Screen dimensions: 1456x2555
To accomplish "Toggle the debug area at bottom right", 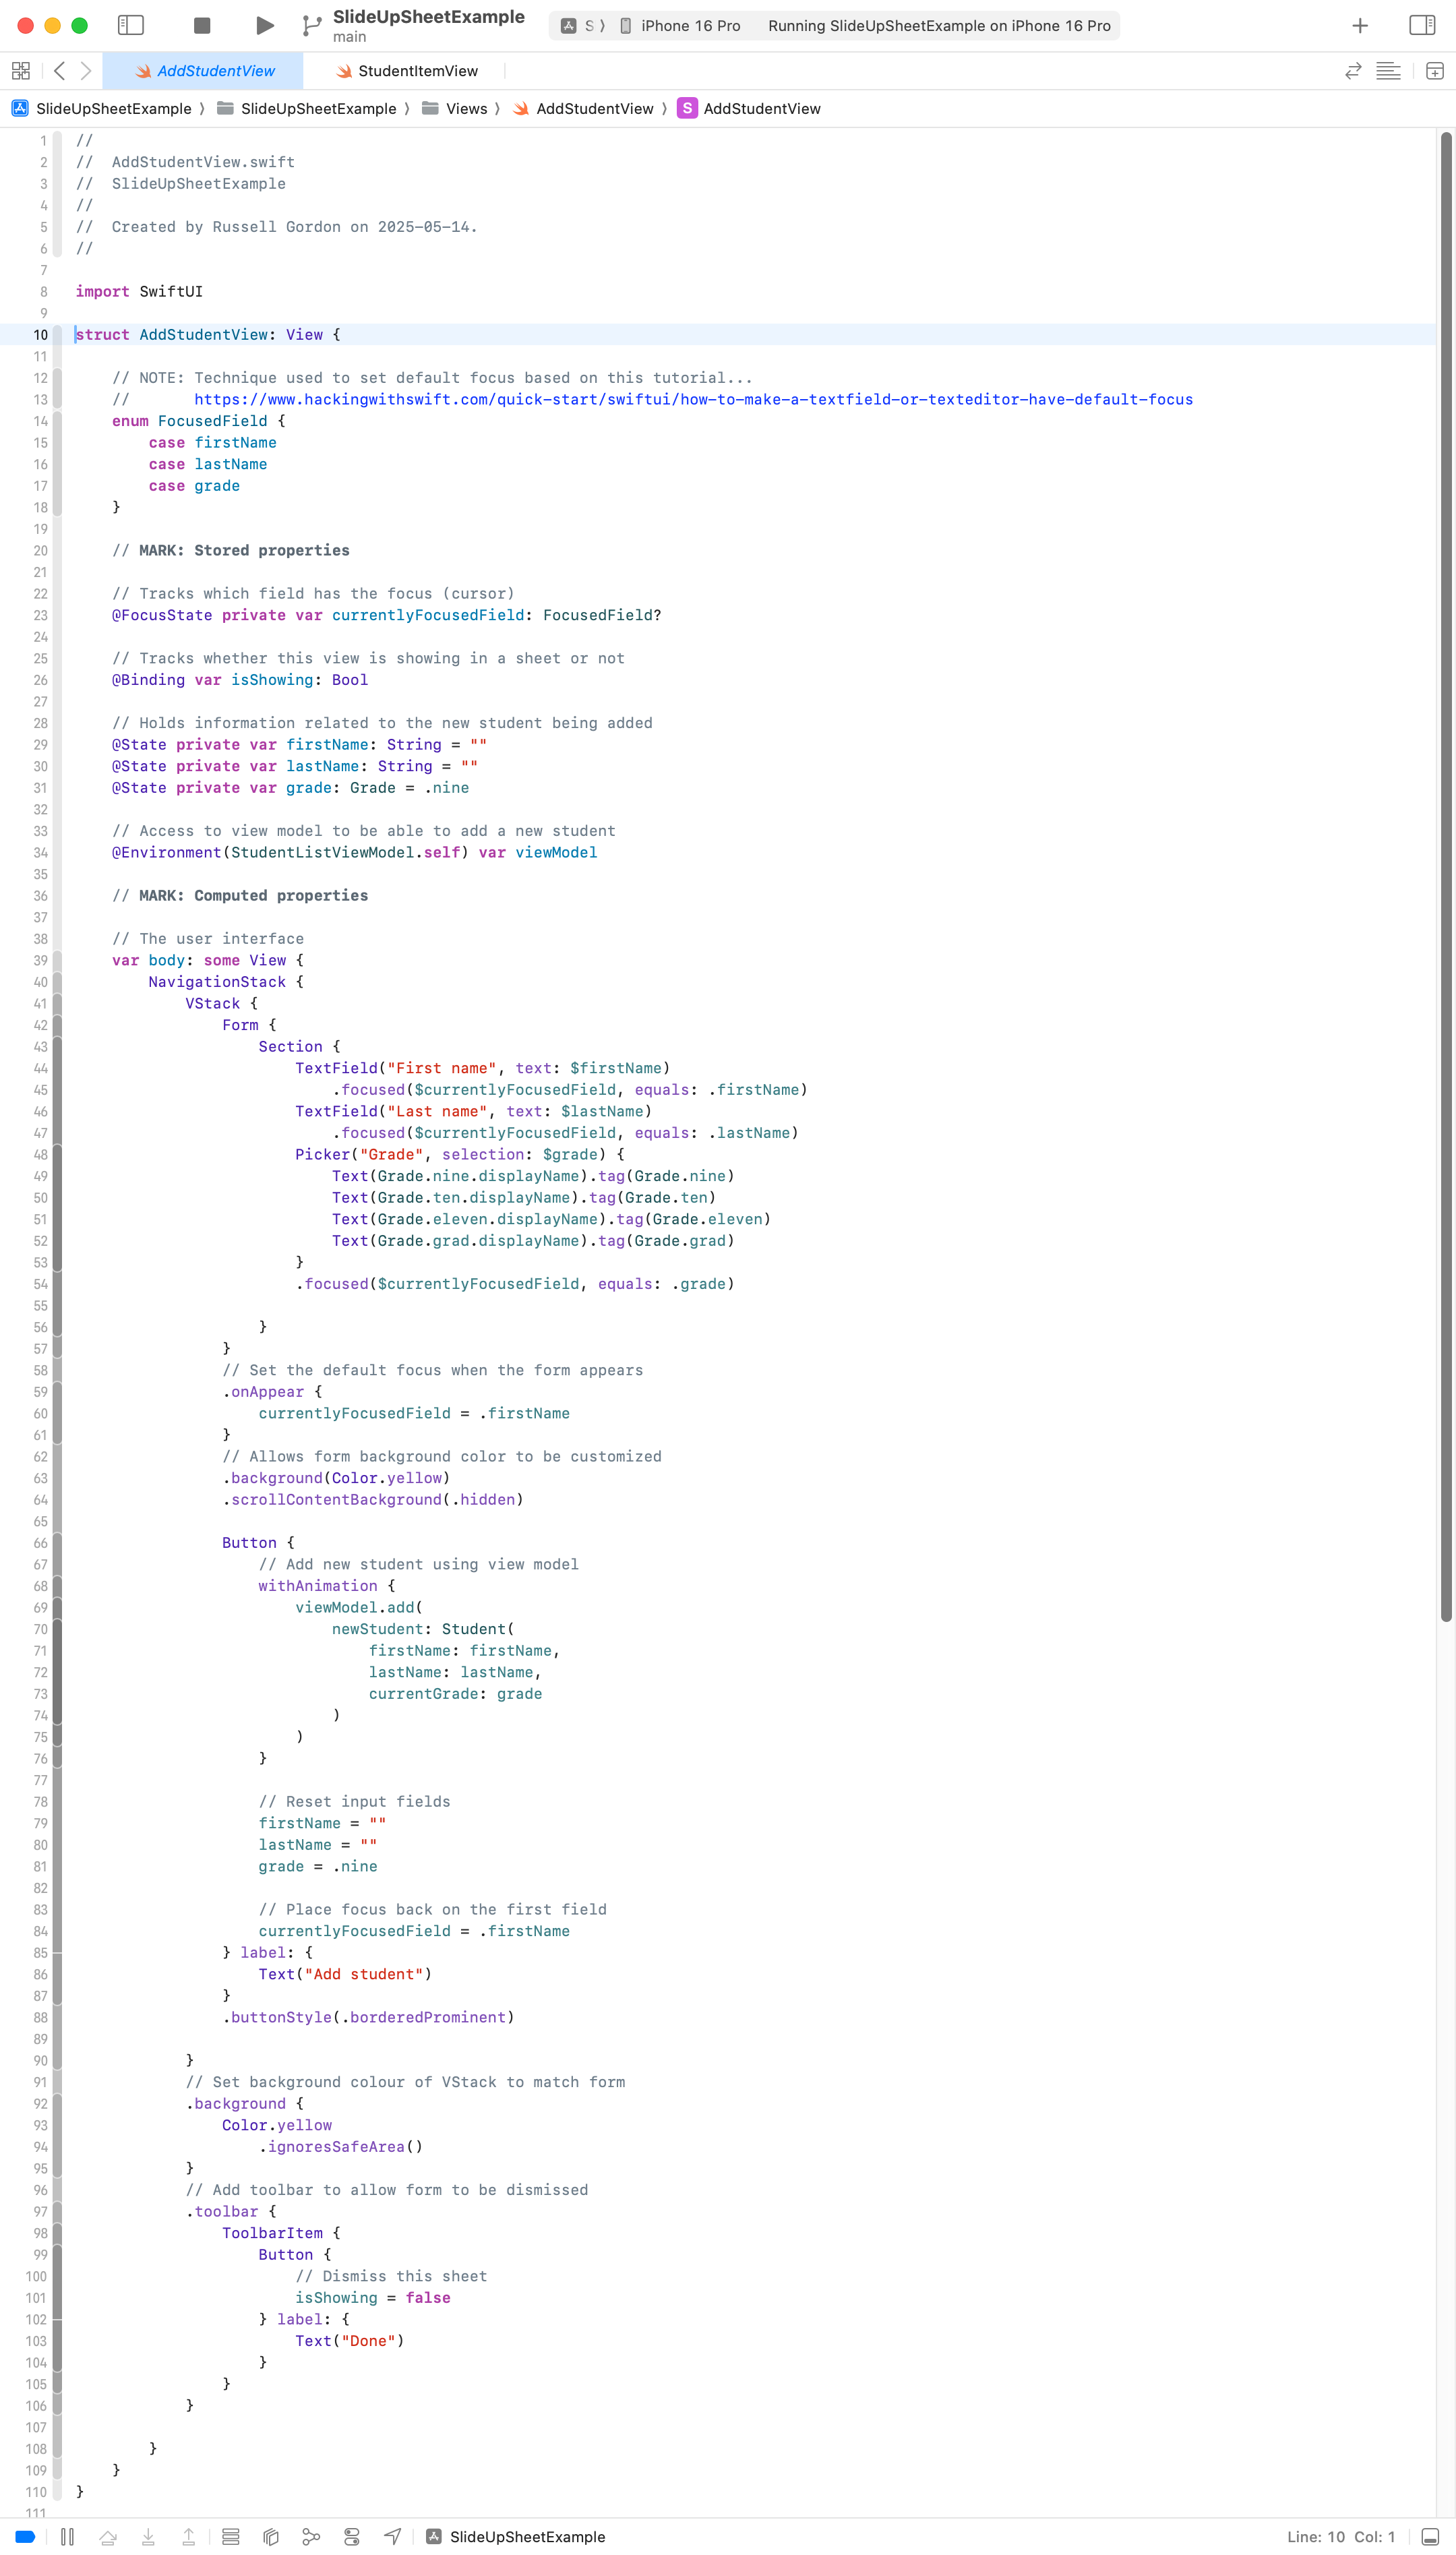I will [1430, 2536].
